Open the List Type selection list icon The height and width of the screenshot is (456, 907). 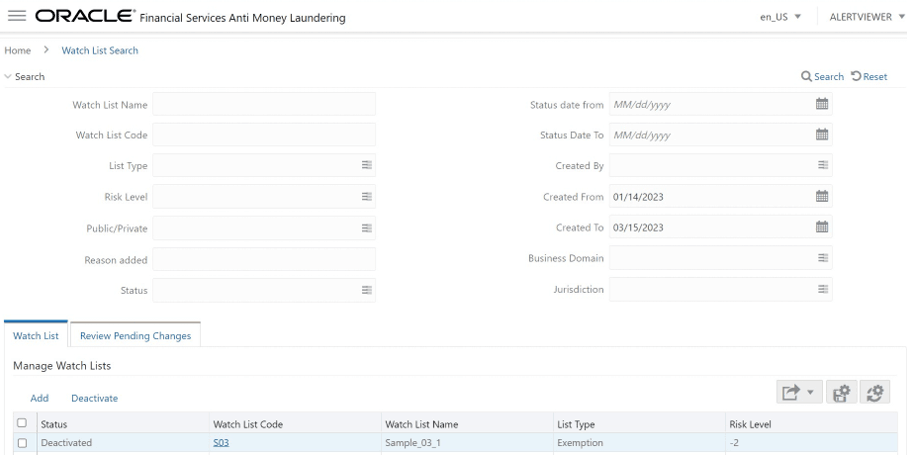[367, 166]
